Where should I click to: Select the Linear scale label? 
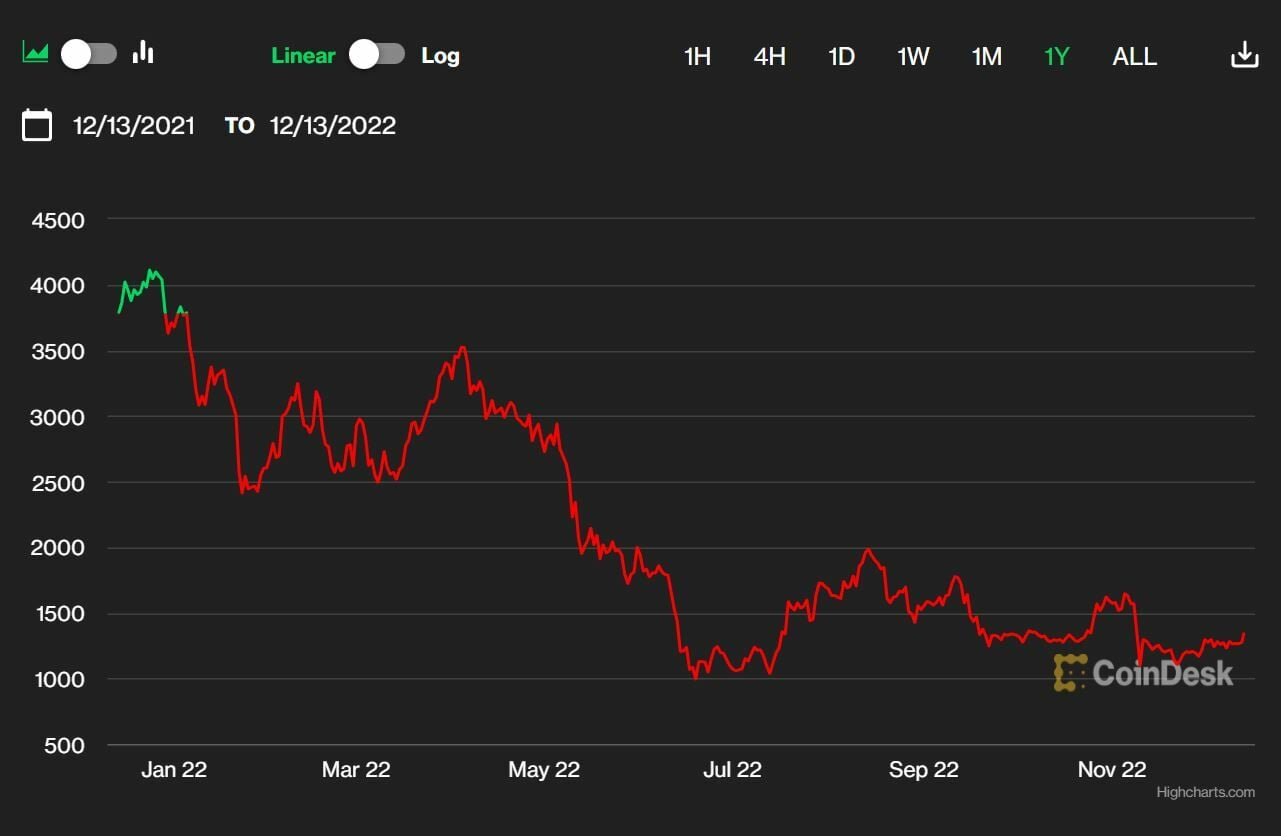[303, 56]
